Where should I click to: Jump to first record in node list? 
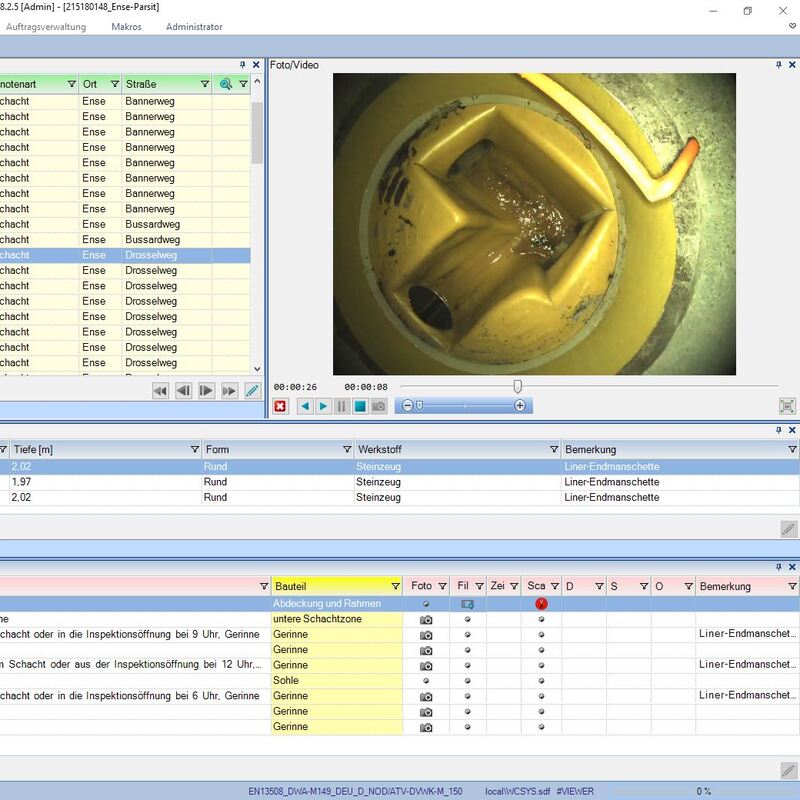point(160,391)
